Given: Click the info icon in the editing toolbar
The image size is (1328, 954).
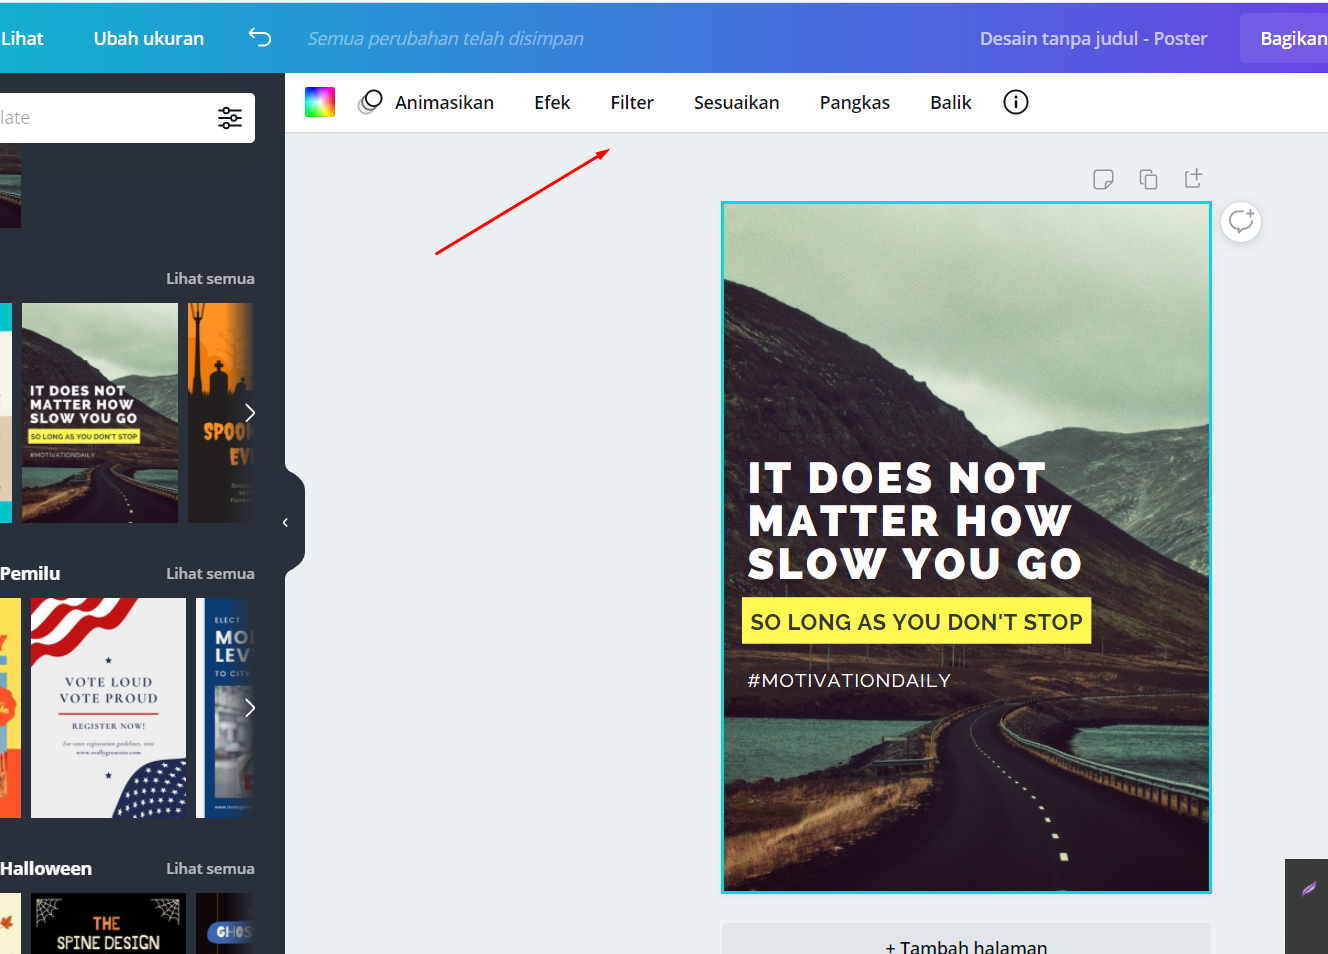Looking at the screenshot, I should pyautogui.click(x=1015, y=102).
